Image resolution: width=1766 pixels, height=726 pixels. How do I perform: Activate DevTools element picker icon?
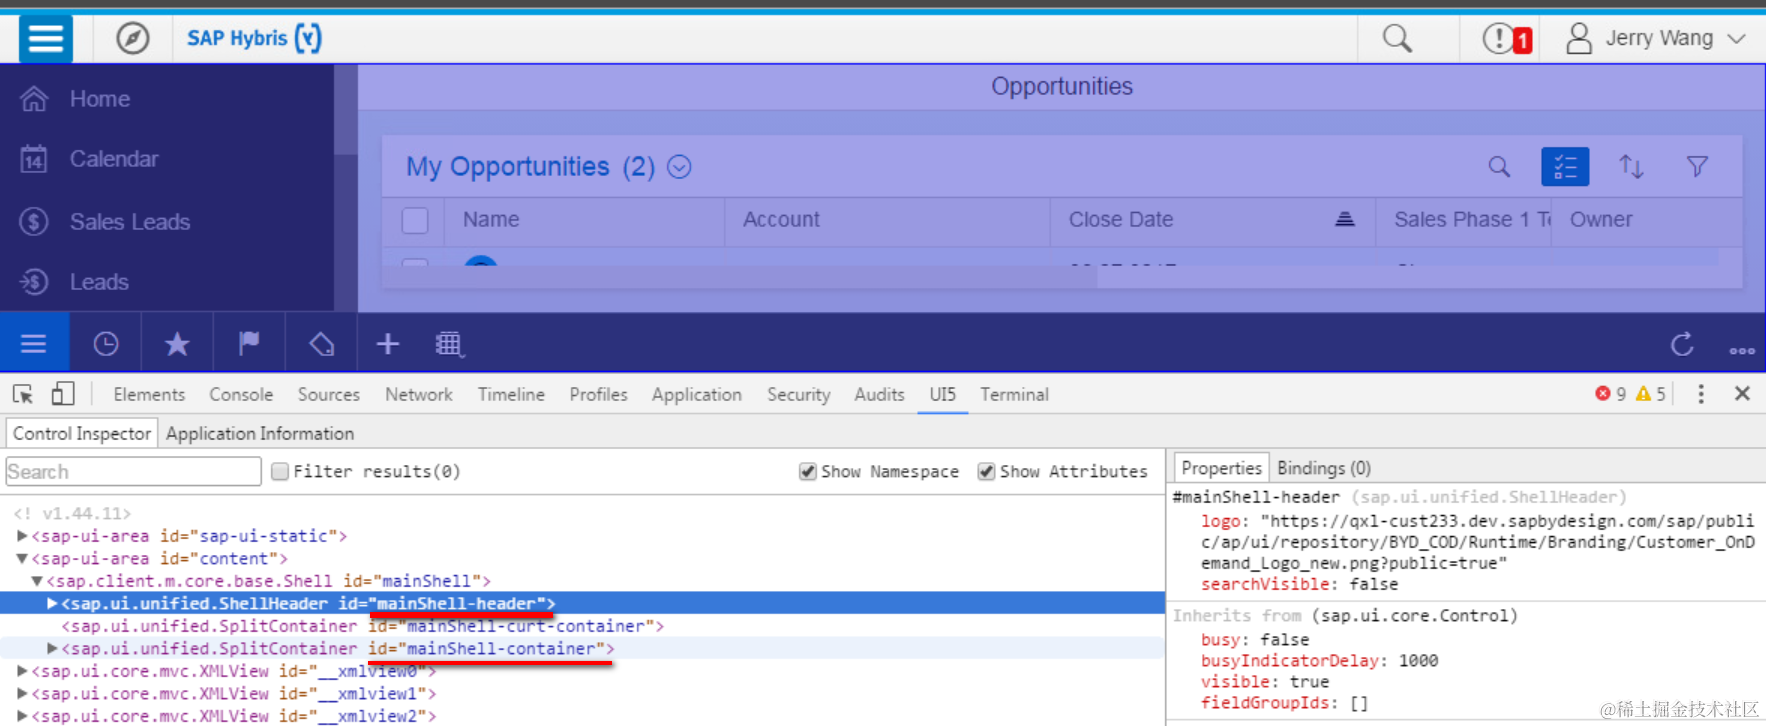coord(23,394)
